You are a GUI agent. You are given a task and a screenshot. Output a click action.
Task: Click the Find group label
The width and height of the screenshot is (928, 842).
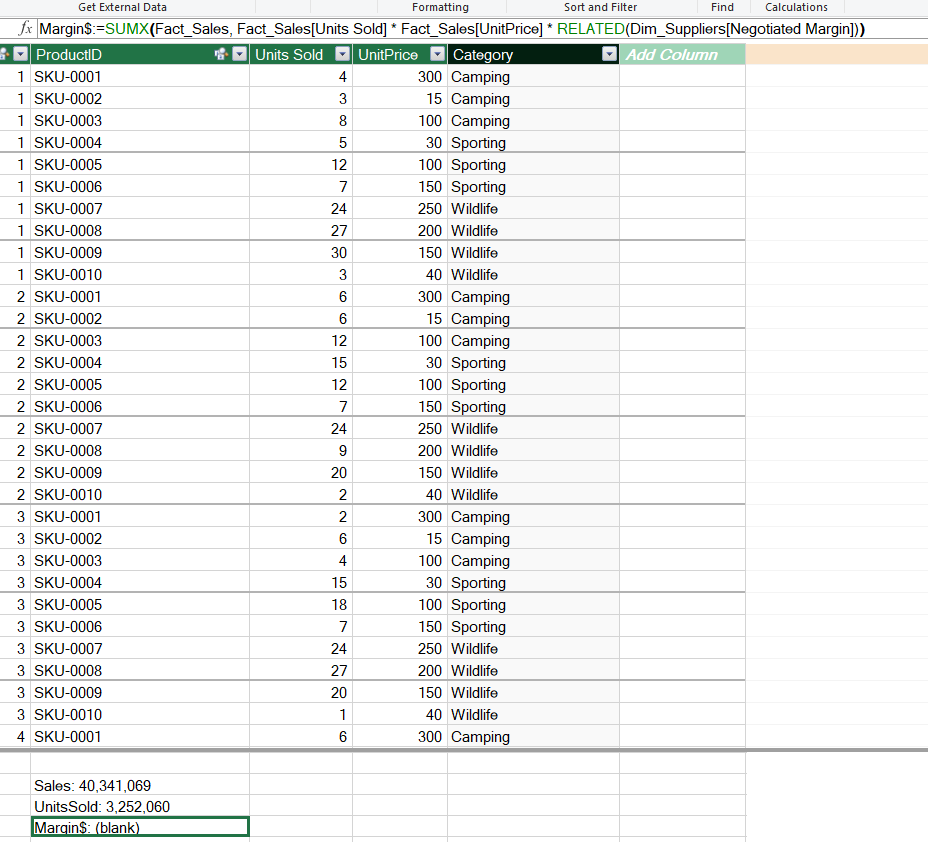pos(722,7)
